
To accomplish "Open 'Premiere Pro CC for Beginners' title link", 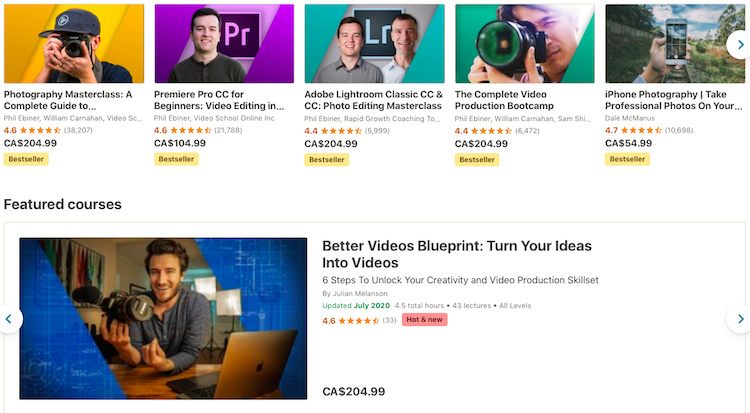I will tap(219, 100).
